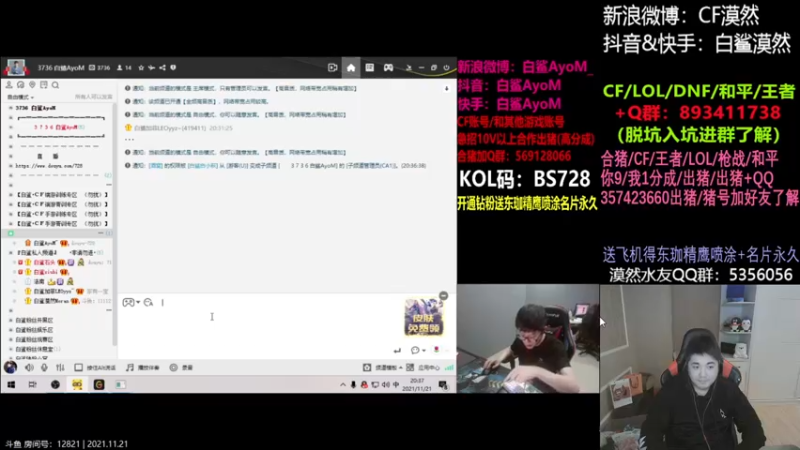Screen dimensions: 800x450
Task: Click the airplane gift icon in header
Action: [152, 67]
